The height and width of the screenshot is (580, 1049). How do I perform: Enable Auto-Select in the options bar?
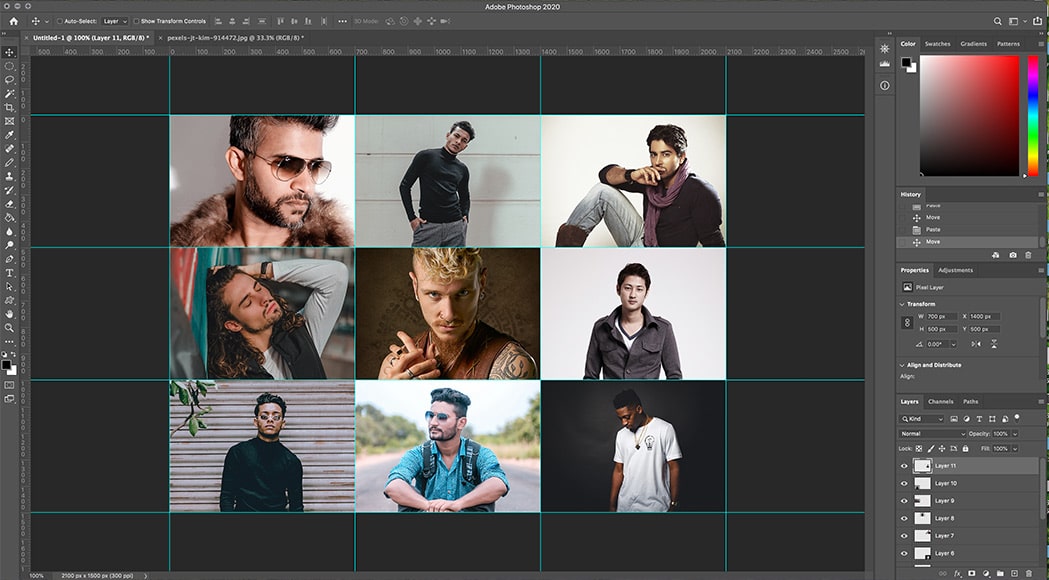(62, 20)
